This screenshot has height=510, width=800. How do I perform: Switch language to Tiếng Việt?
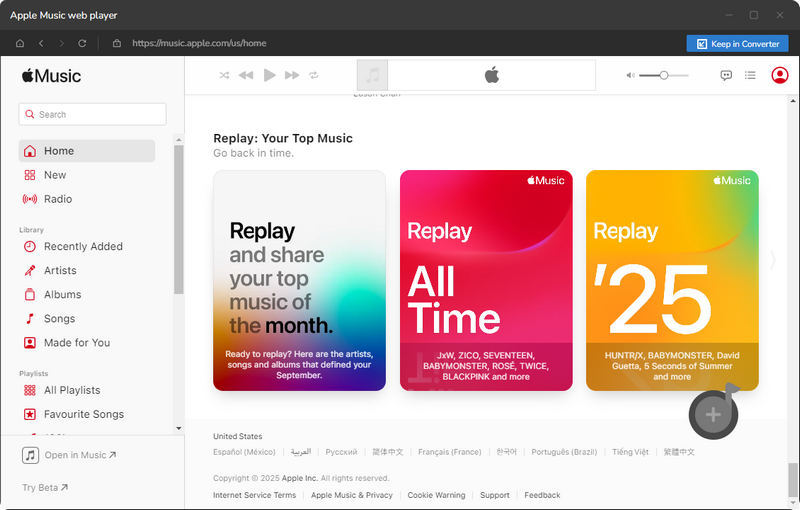630,452
